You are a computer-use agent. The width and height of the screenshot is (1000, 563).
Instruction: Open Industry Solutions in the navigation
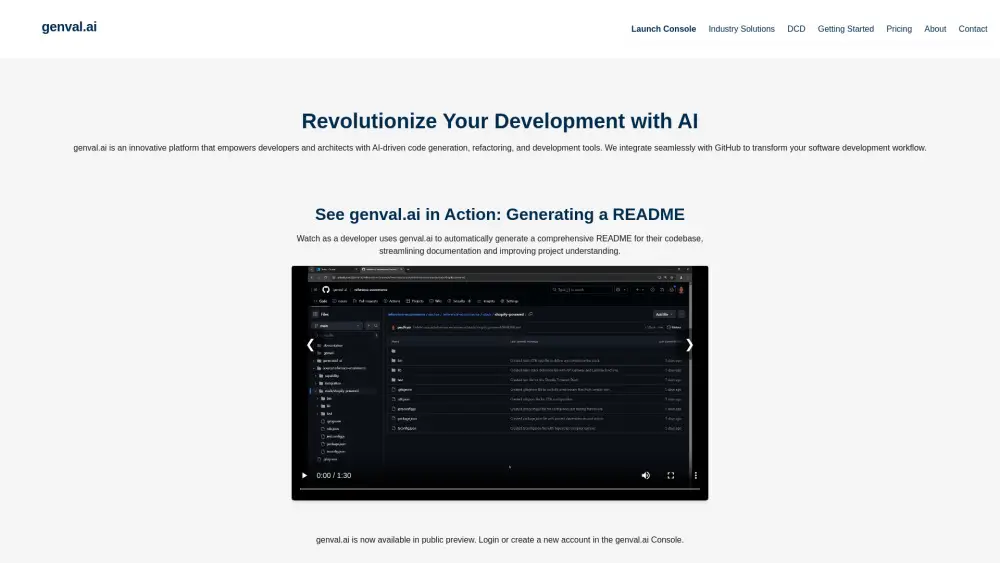click(741, 29)
